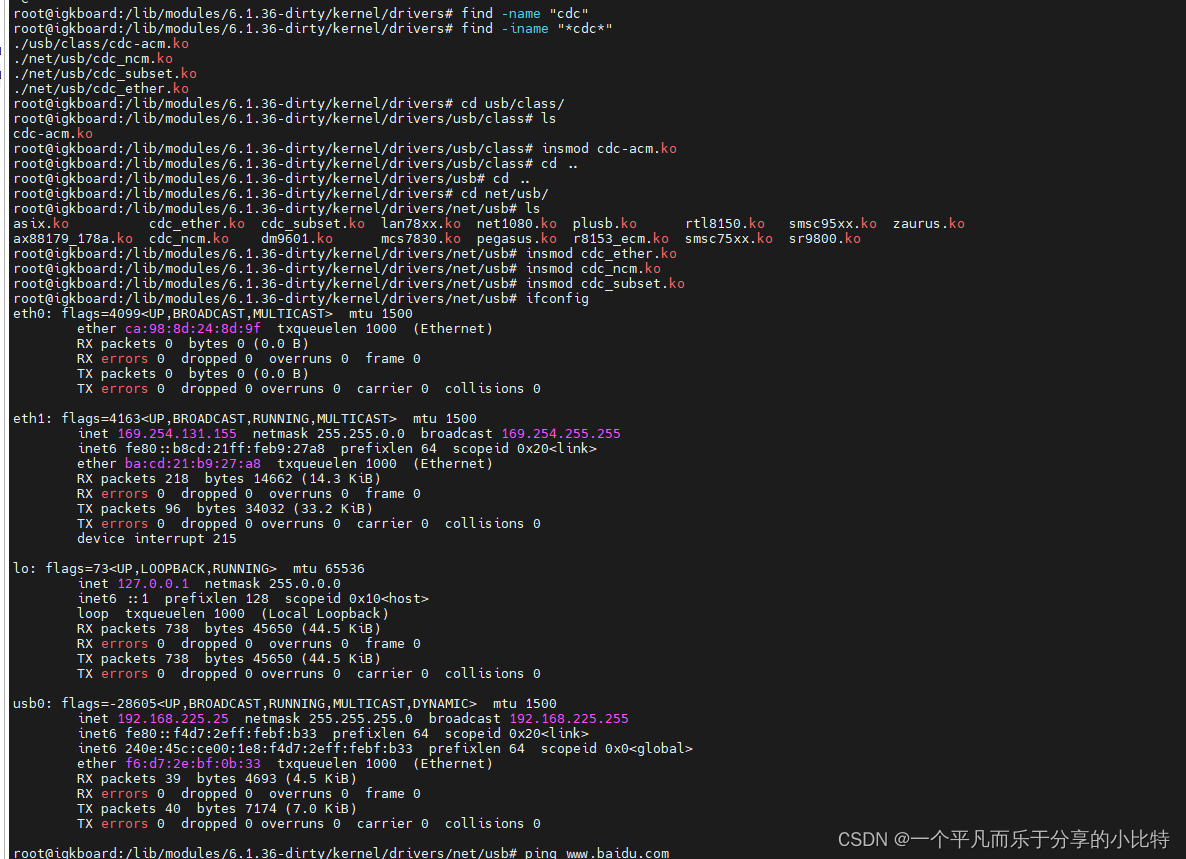The image size is (1186, 859).
Task: Click usb0 IP address 192.168.225.25
Action: pyautogui.click(x=173, y=719)
